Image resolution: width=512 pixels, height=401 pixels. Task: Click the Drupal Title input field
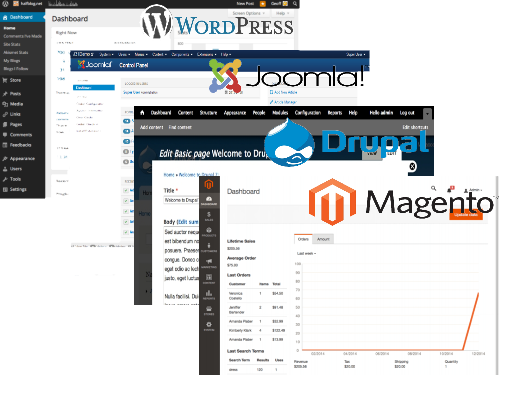pyautogui.click(x=181, y=200)
